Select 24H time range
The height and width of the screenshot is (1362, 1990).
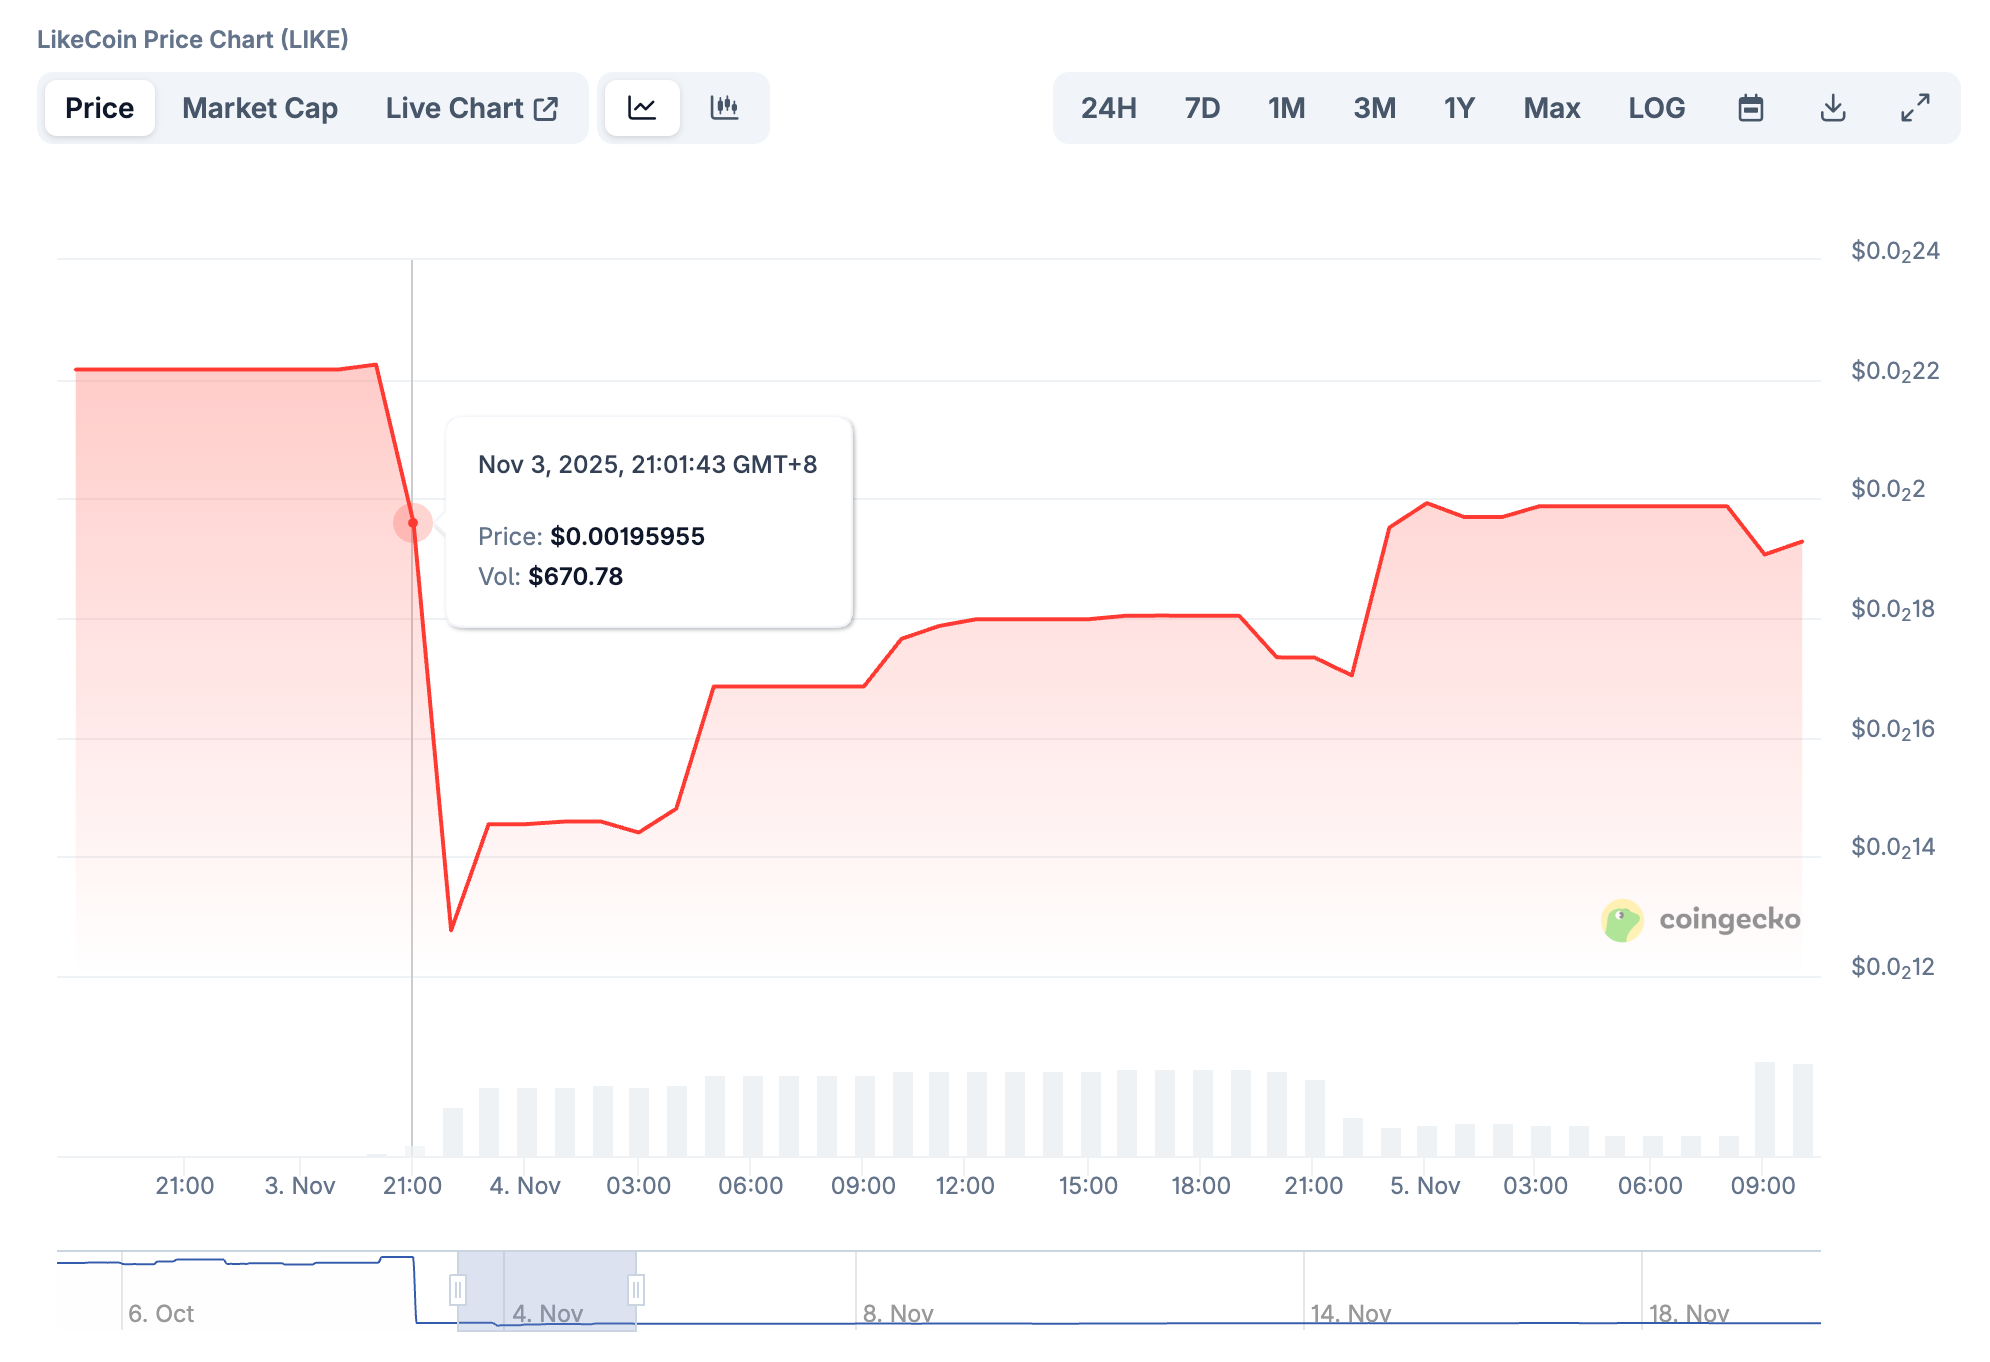1108,108
